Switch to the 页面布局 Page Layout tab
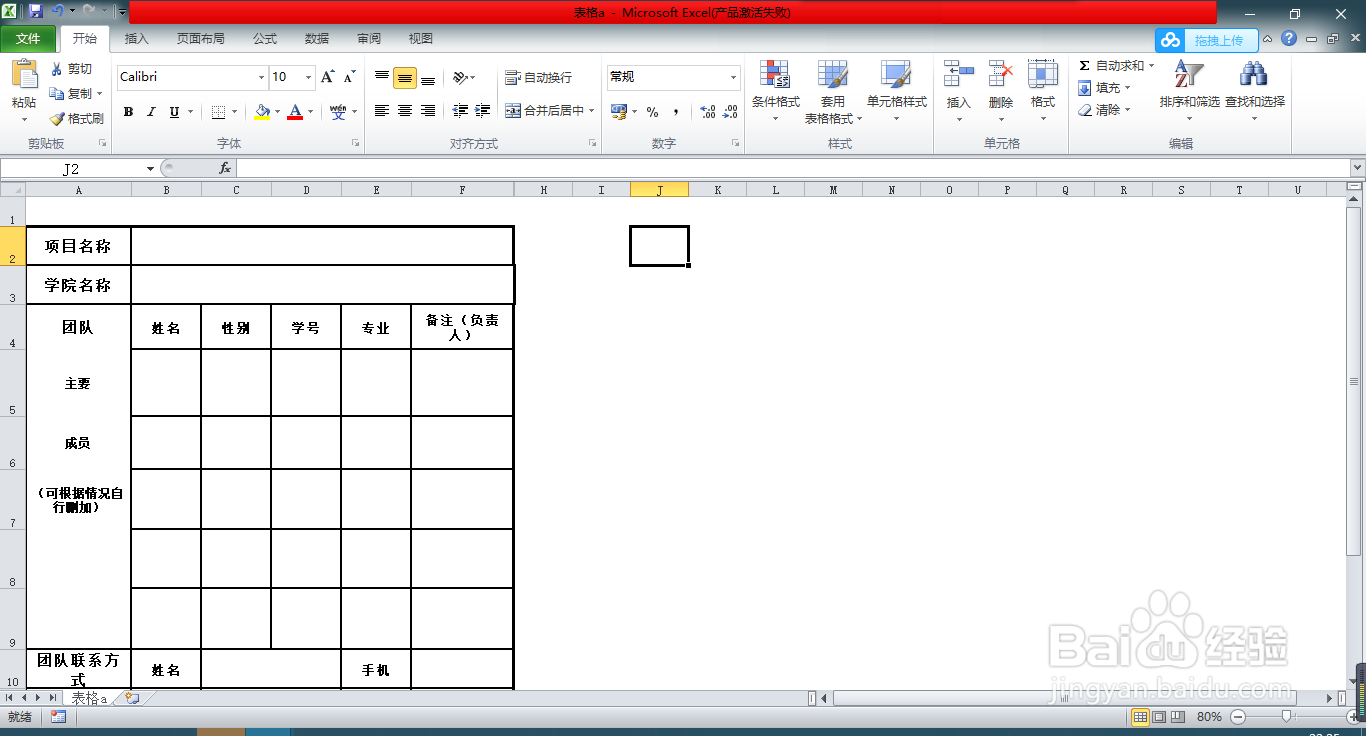Screen dimensions: 1366x736 click(200, 39)
